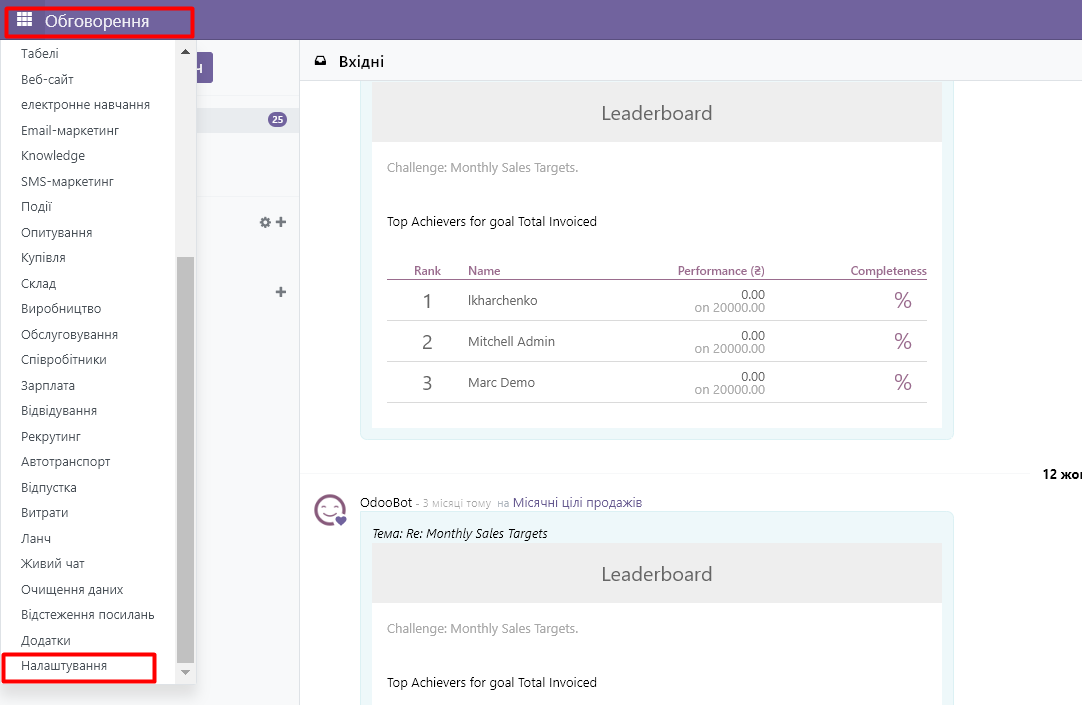This screenshot has width=1082, height=705.
Task: Select Склад in the apps menu
Action: pos(39,284)
